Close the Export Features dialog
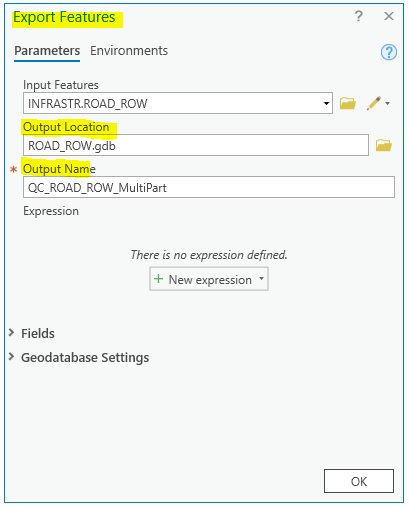The height and width of the screenshot is (507, 409). tap(389, 16)
